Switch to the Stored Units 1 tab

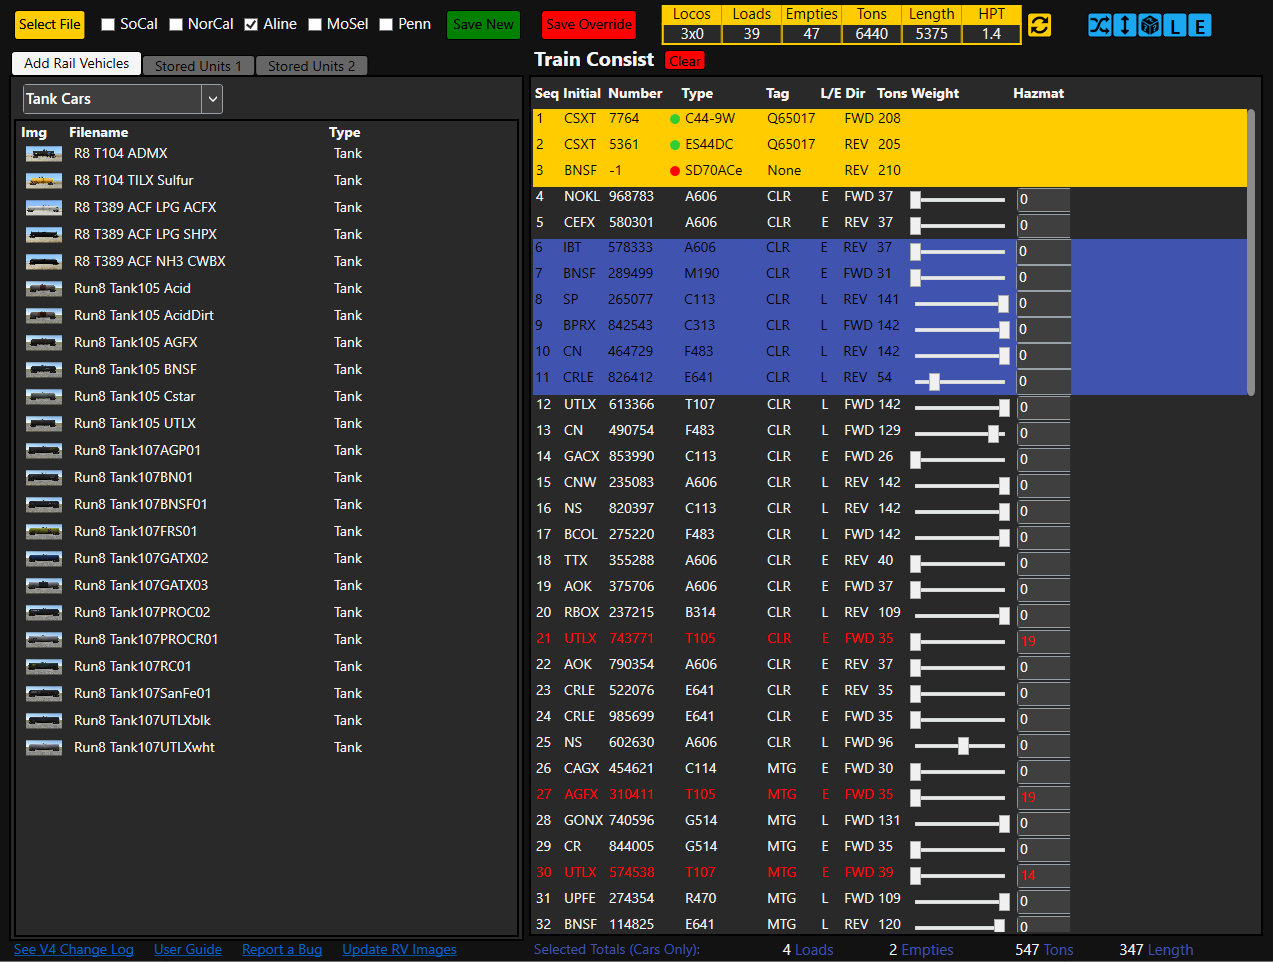[x=198, y=66]
